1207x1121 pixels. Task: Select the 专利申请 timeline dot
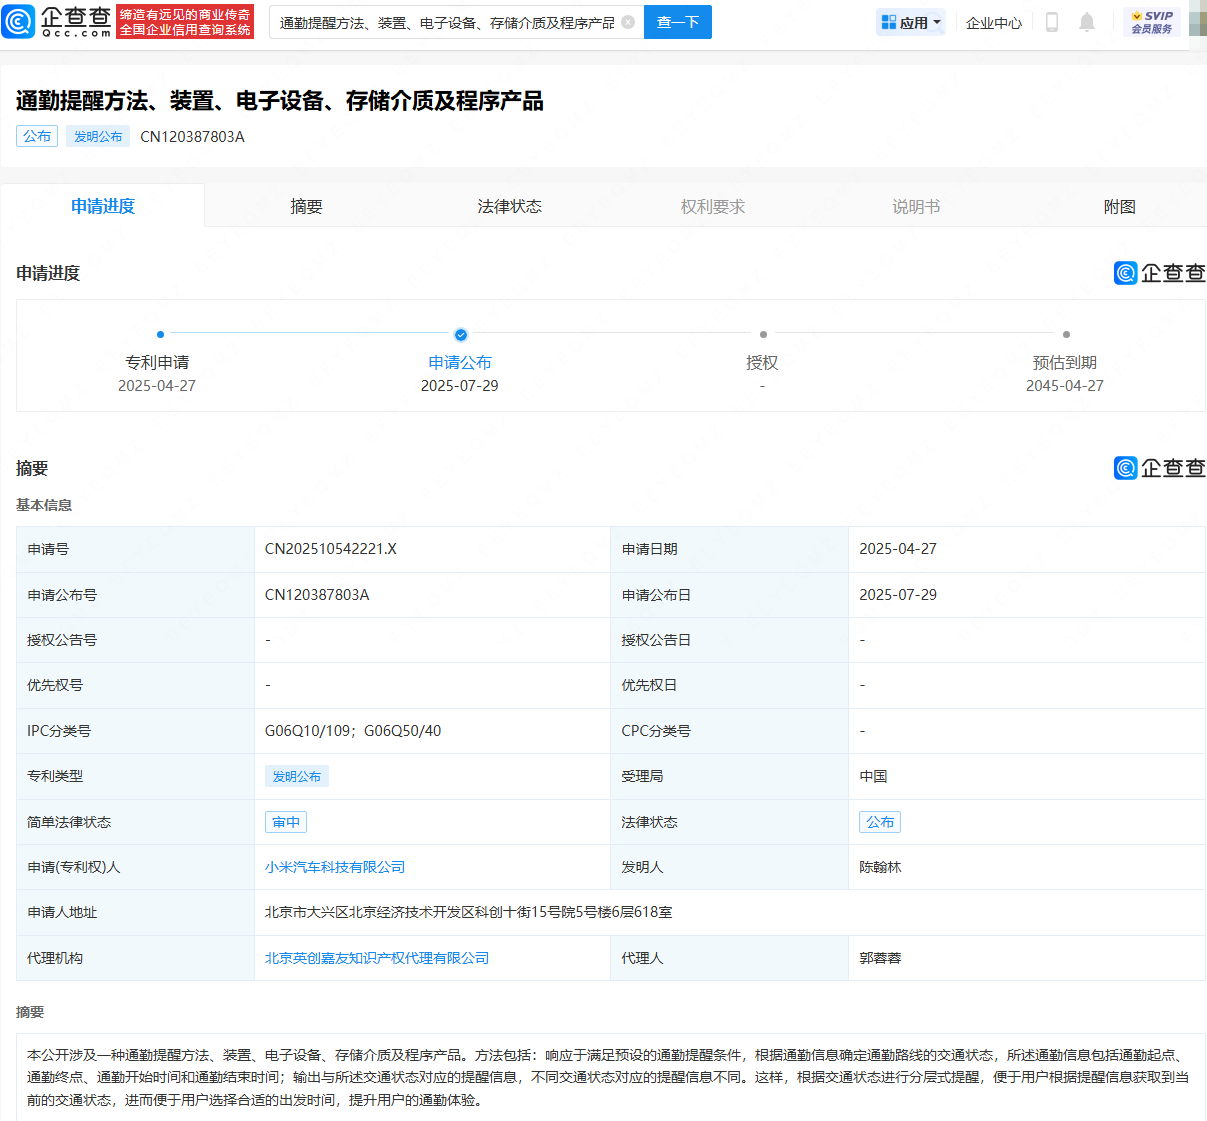coord(160,334)
